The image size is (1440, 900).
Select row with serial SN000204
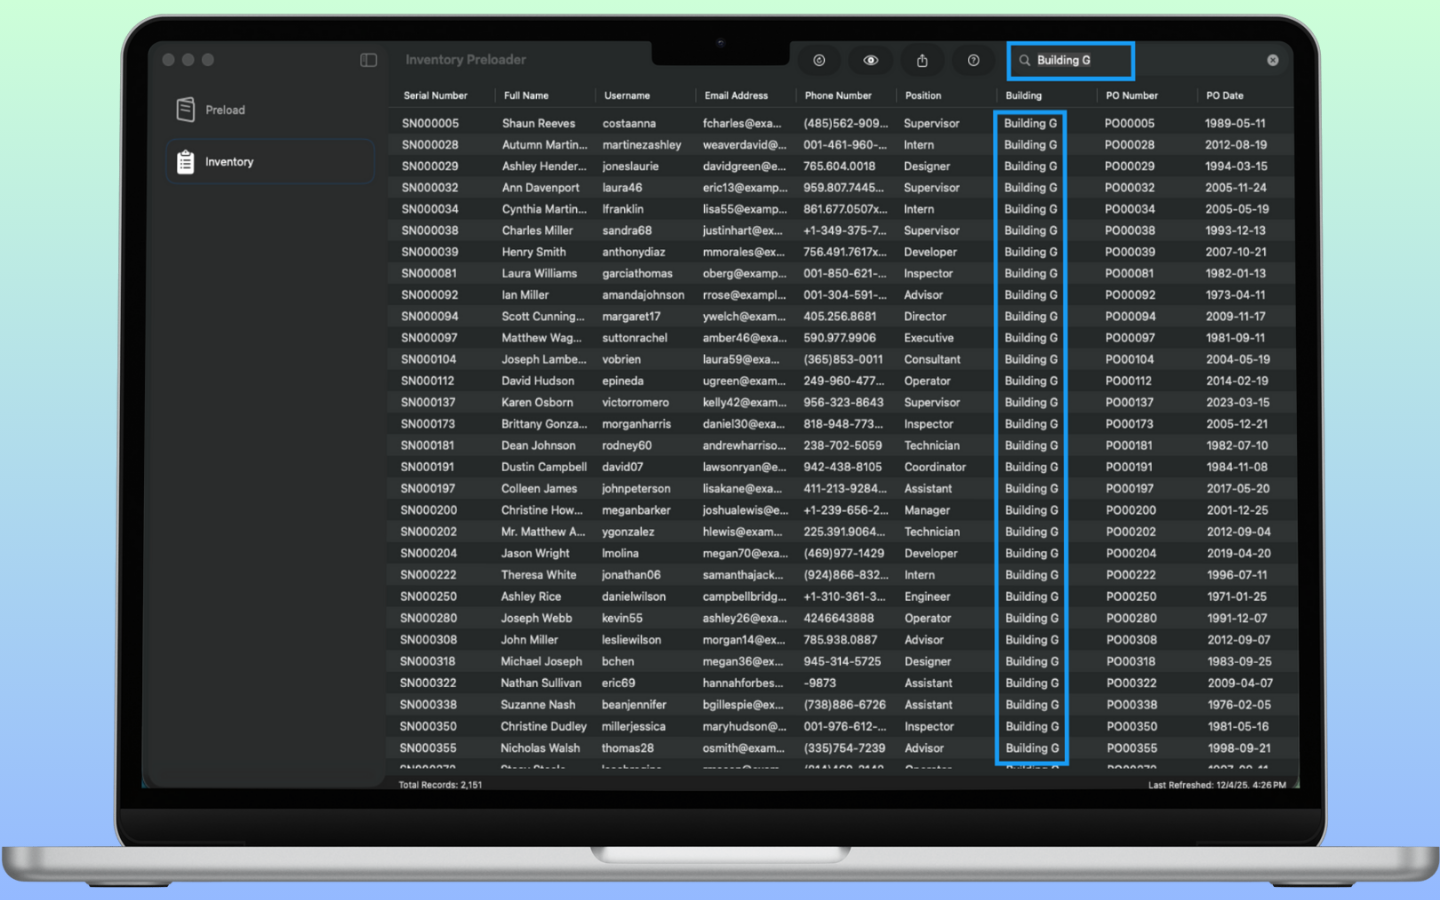[429, 553]
